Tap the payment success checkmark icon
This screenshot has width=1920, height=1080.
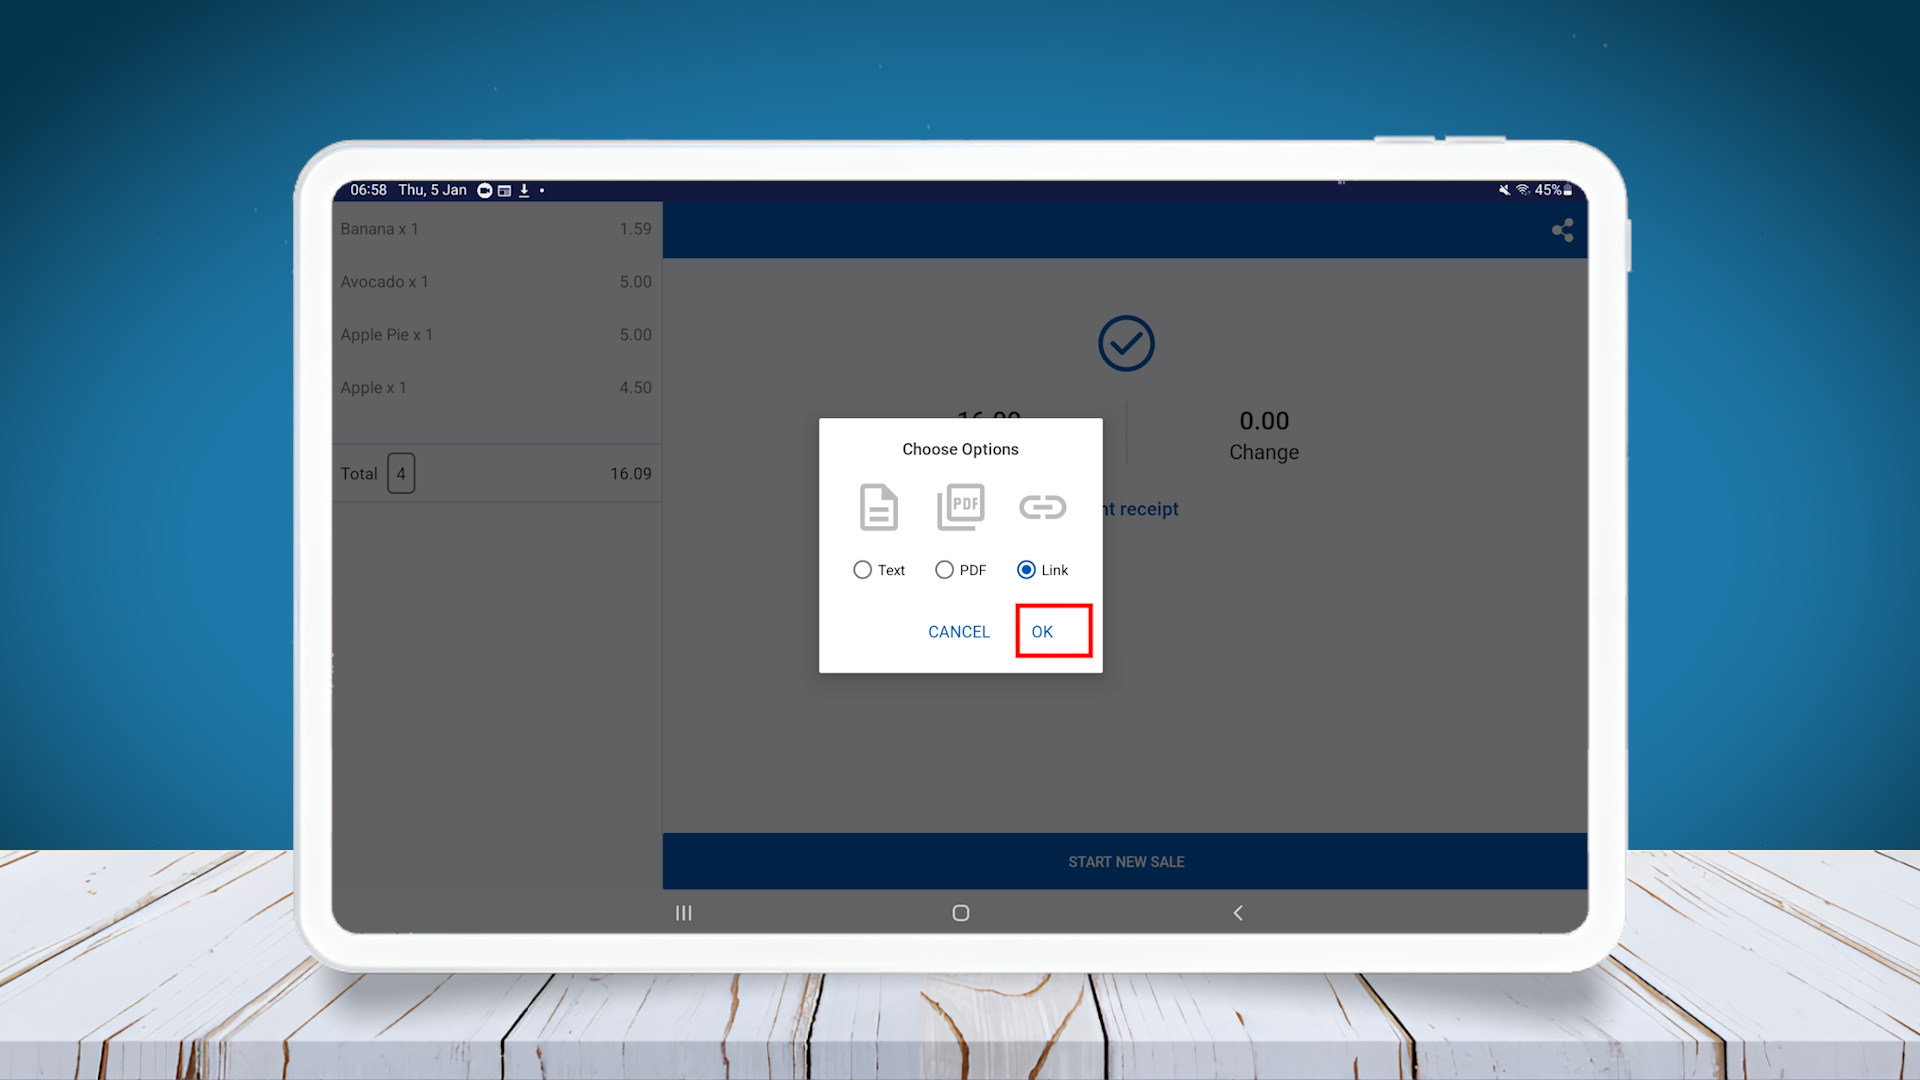1126,344
